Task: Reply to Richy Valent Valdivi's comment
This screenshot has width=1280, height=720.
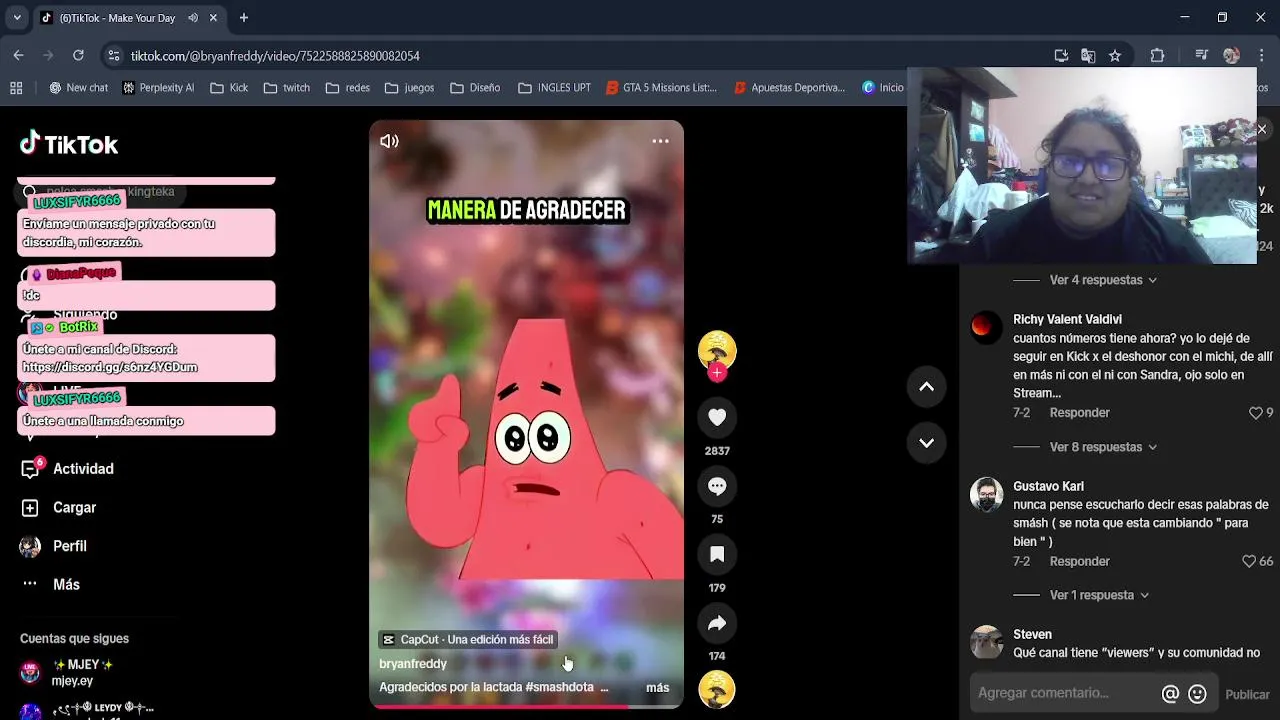Action: pyautogui.click(x=1079, y=413)
